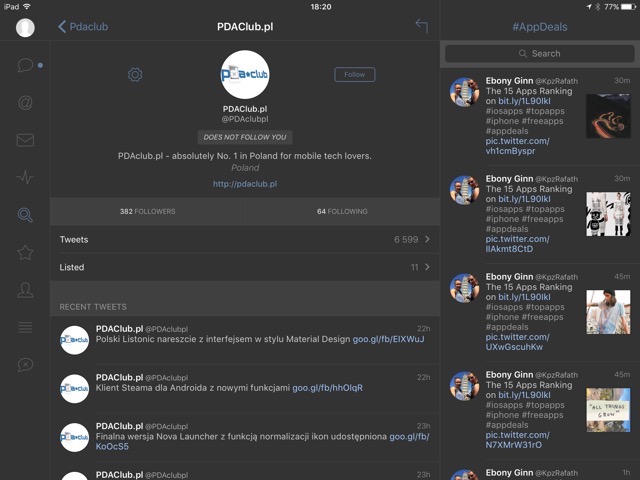Open the Mute filters bubble icon in sidebar
640x480 pixels.
pyautogui.click(x=25, y=364)
